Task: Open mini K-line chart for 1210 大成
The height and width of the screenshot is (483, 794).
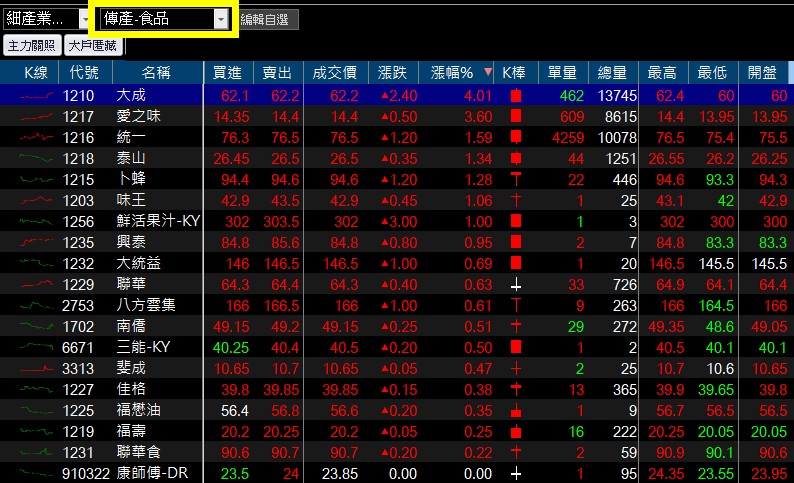Action: (36, 95)
